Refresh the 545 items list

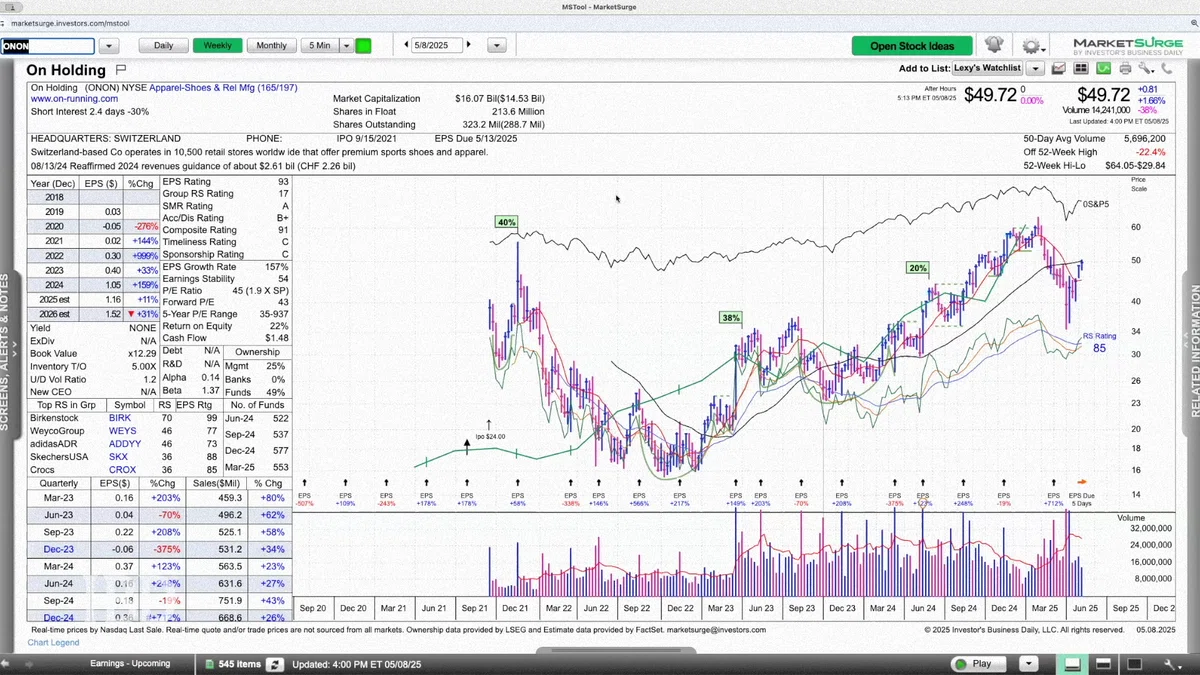coord(273,664)
